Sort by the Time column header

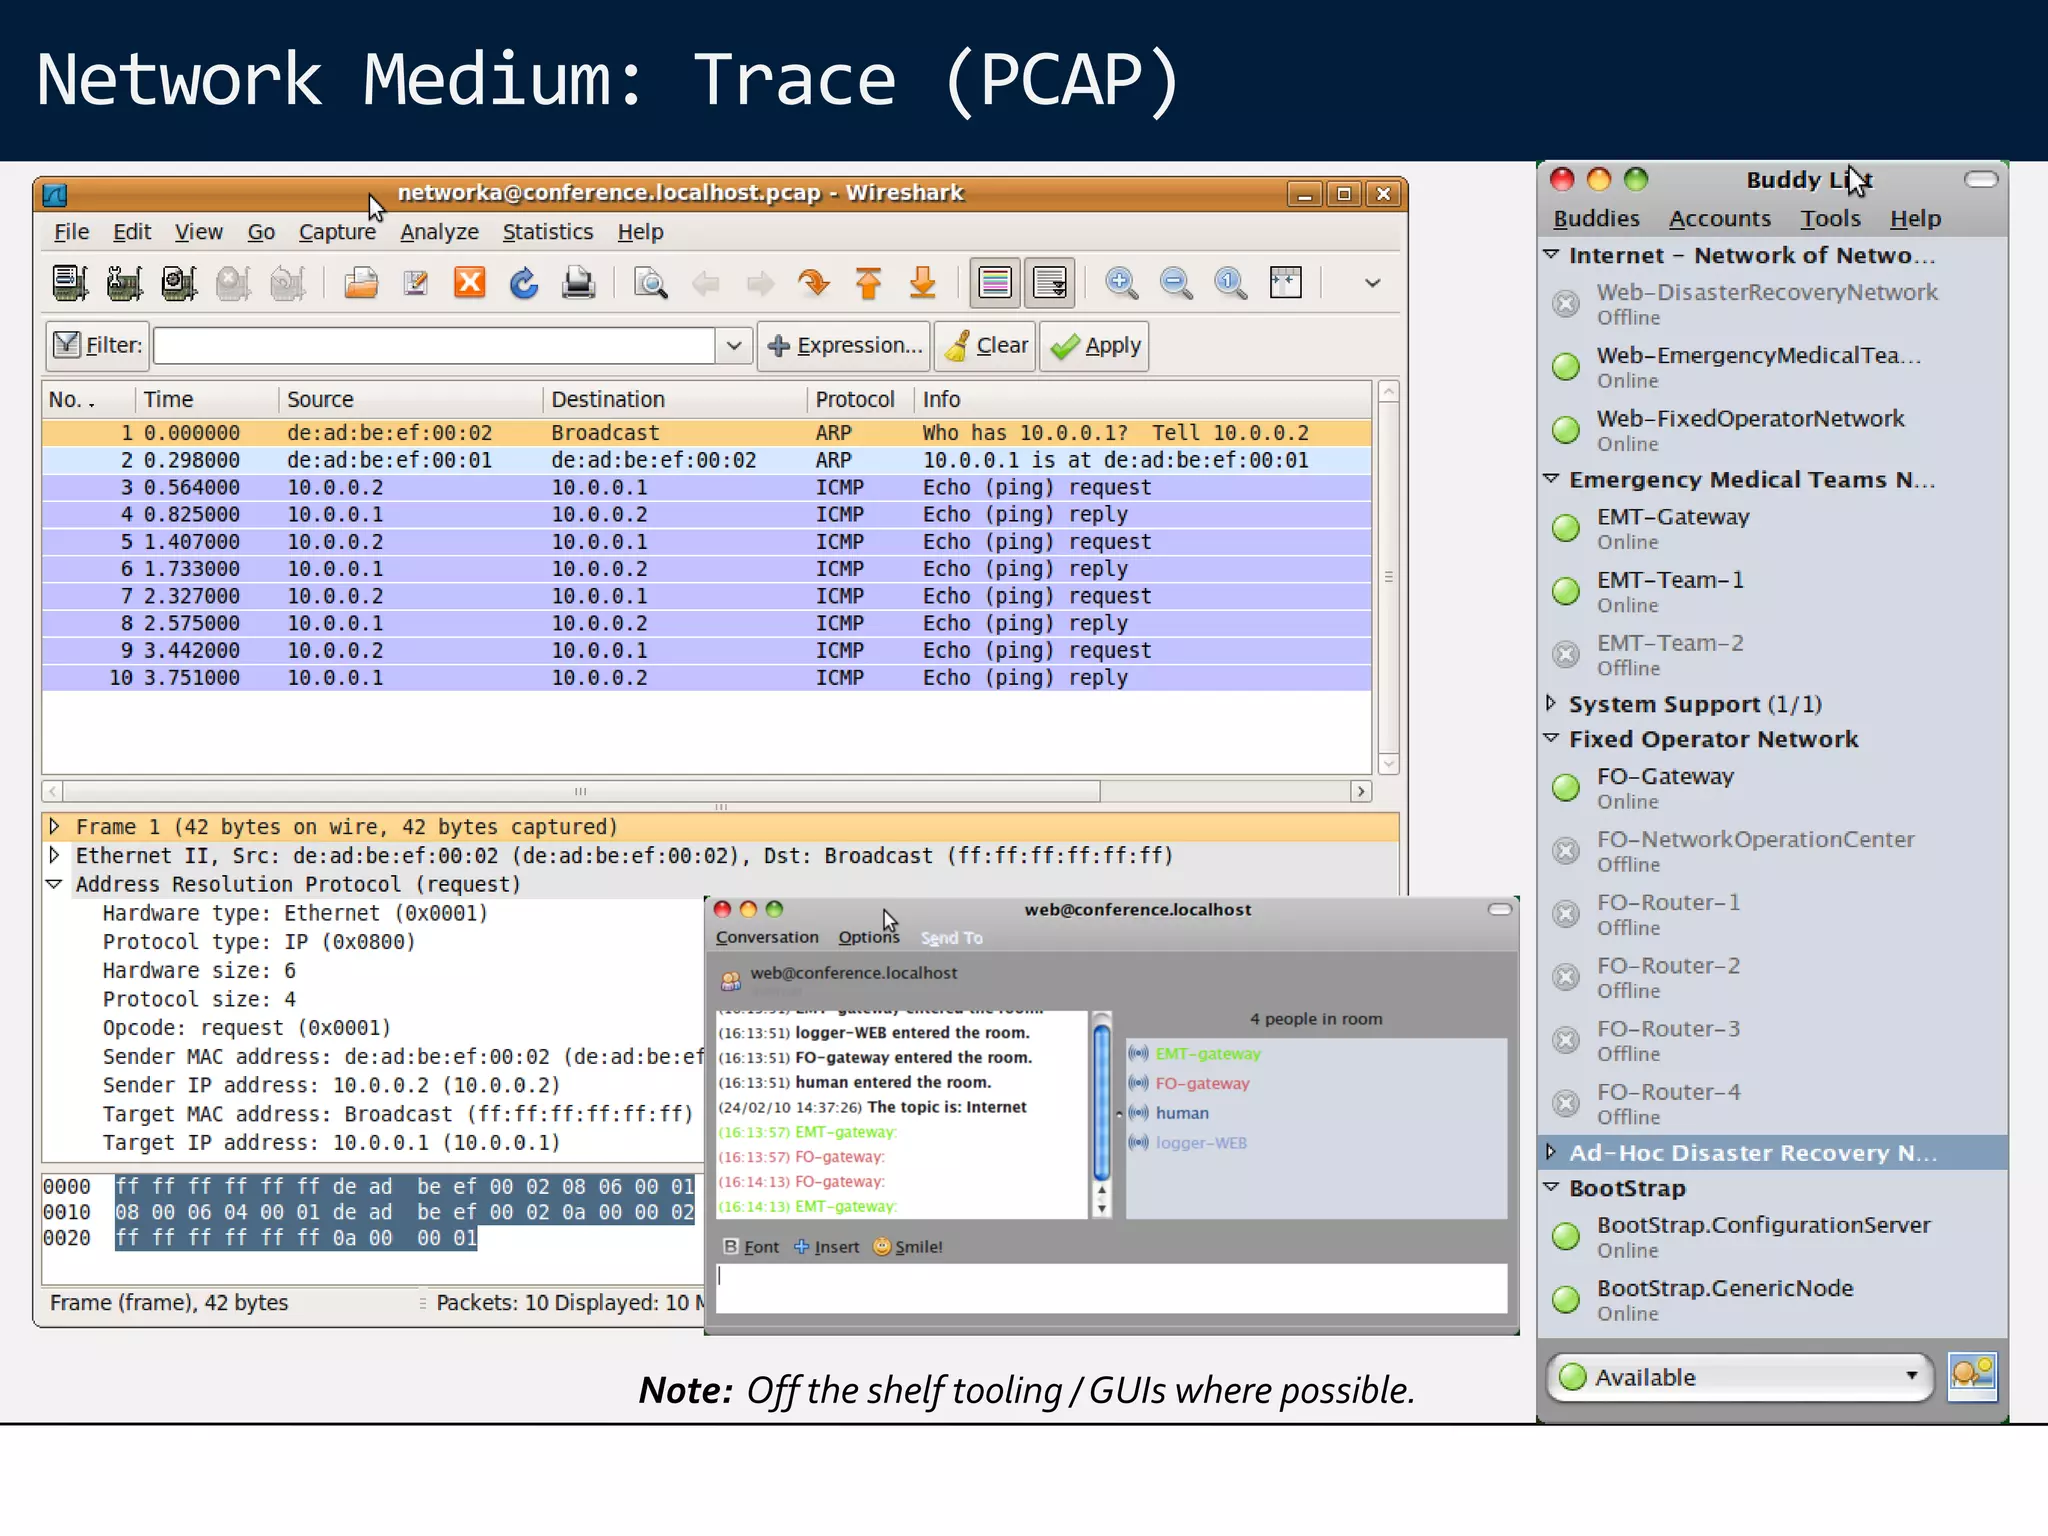(x=206, y=399)
